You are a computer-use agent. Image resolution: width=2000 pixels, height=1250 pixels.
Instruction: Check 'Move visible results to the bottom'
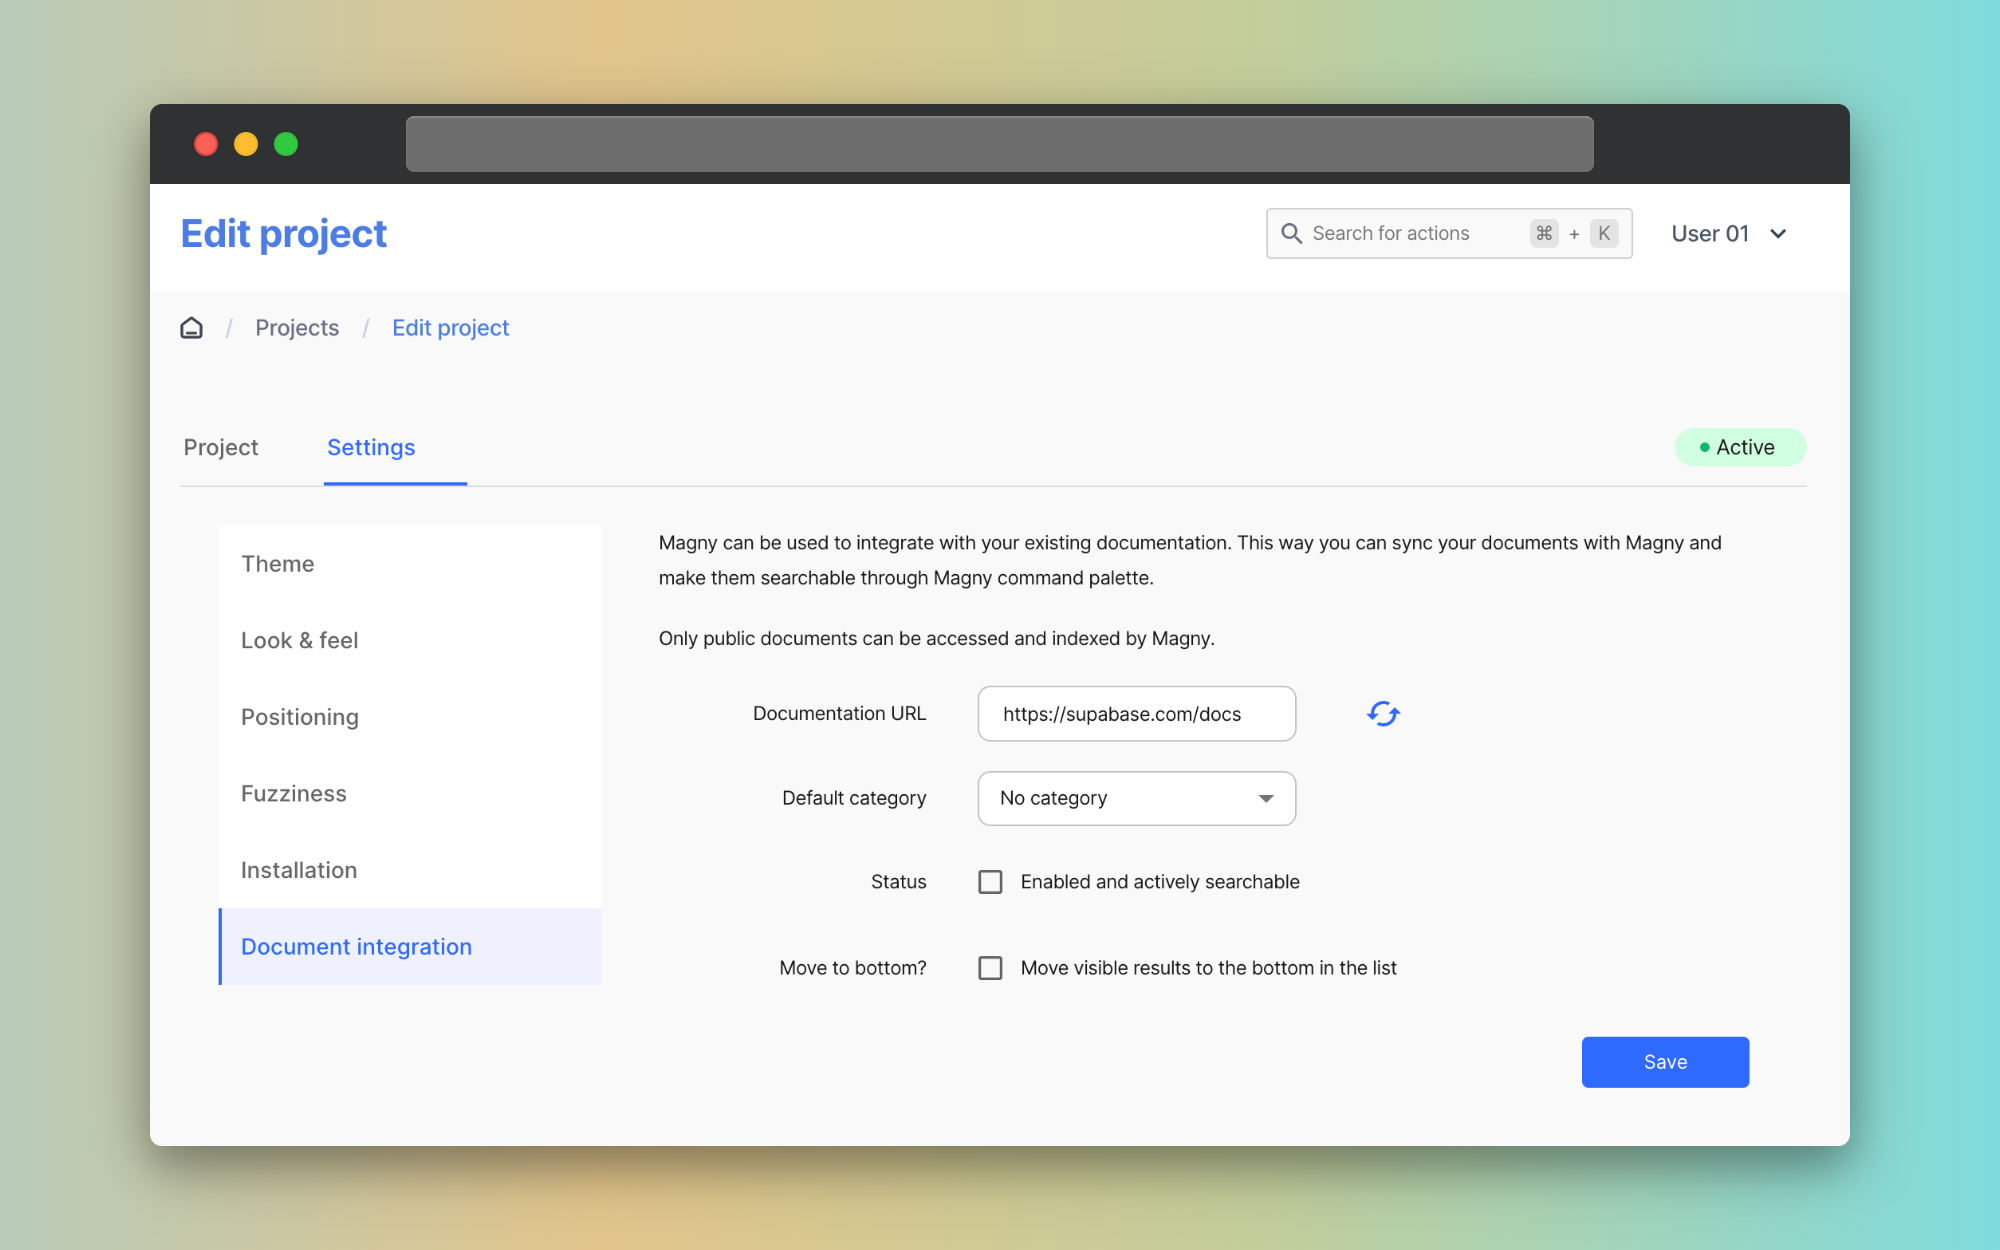pyautogui.click(x=990, y=968)
